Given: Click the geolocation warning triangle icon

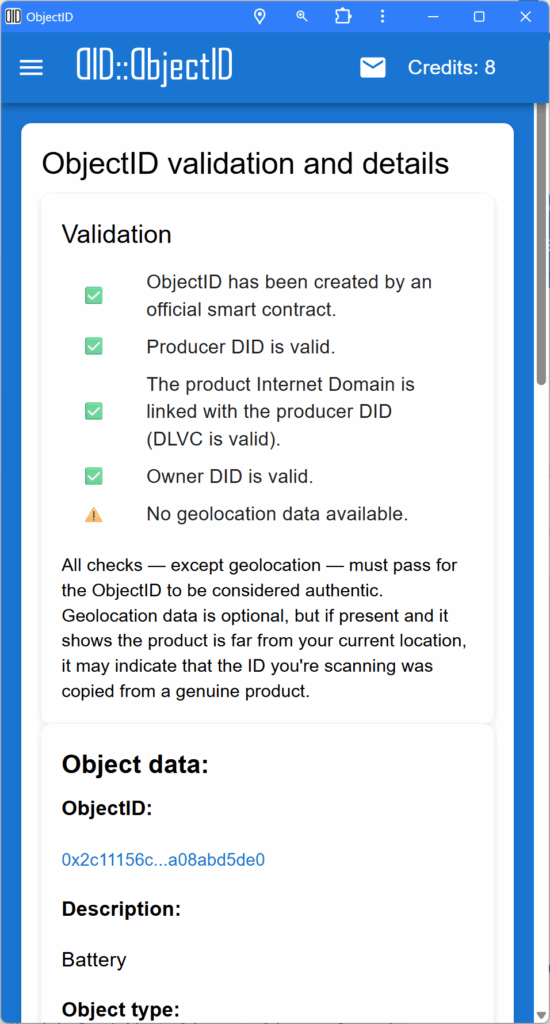Looking at the screenshot, I should pyautogui.click(x=94, y=515).
